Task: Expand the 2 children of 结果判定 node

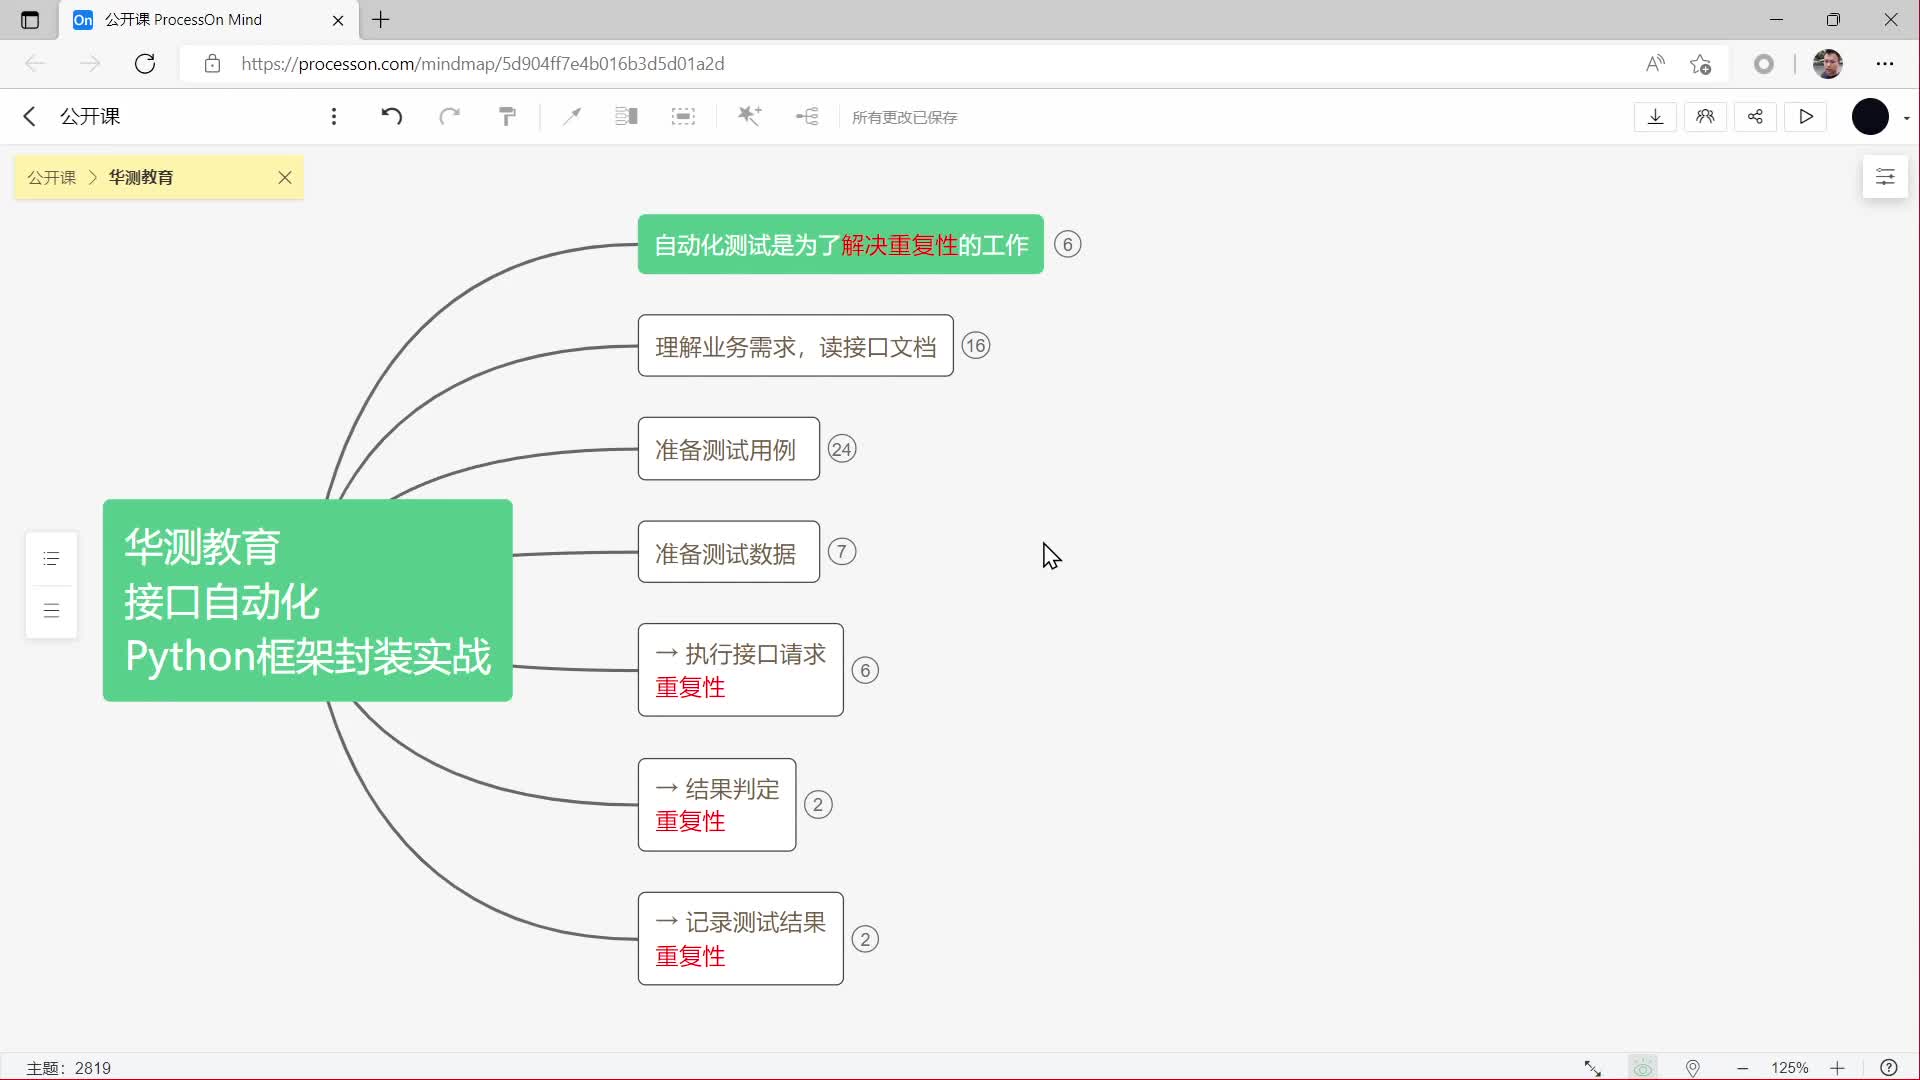Action: coord(818,805)
